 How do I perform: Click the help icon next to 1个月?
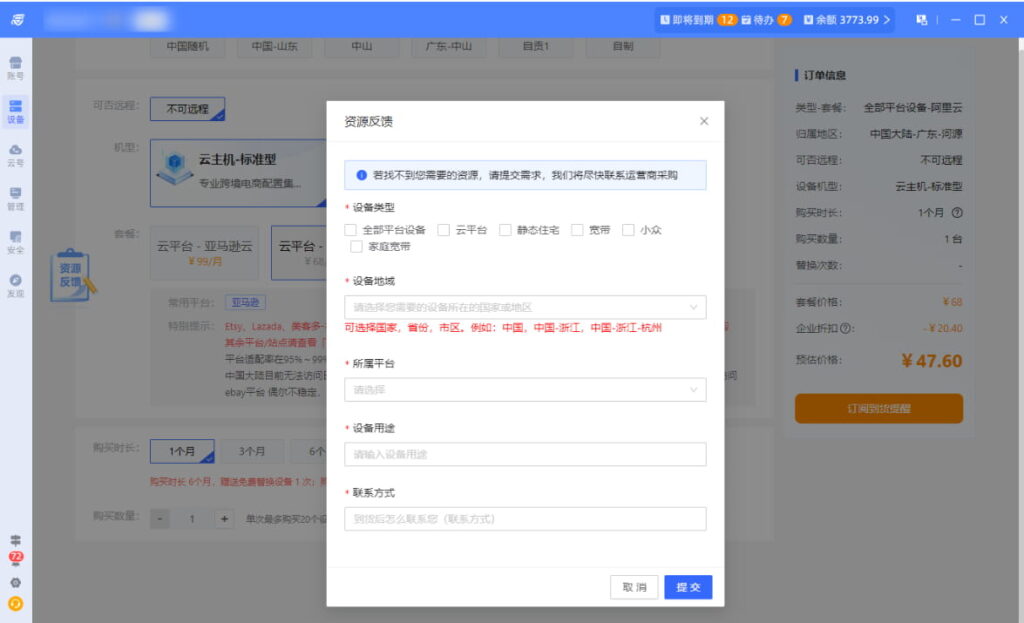tap(957, 212)
